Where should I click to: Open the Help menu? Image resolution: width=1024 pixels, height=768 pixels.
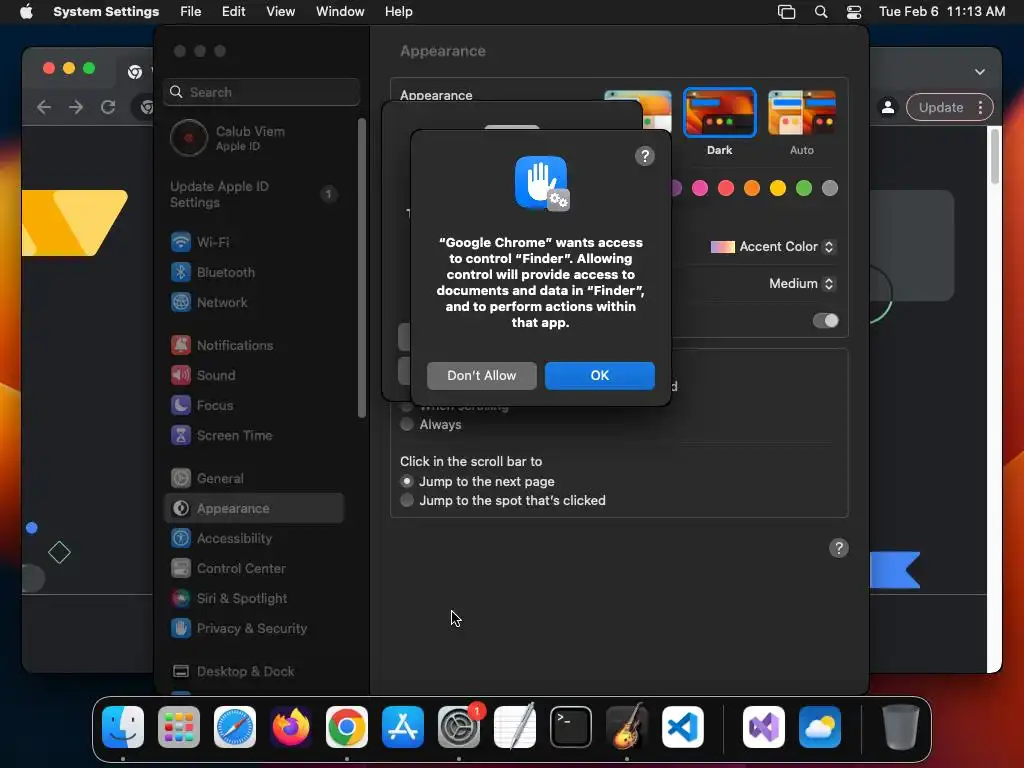[398, 11]
